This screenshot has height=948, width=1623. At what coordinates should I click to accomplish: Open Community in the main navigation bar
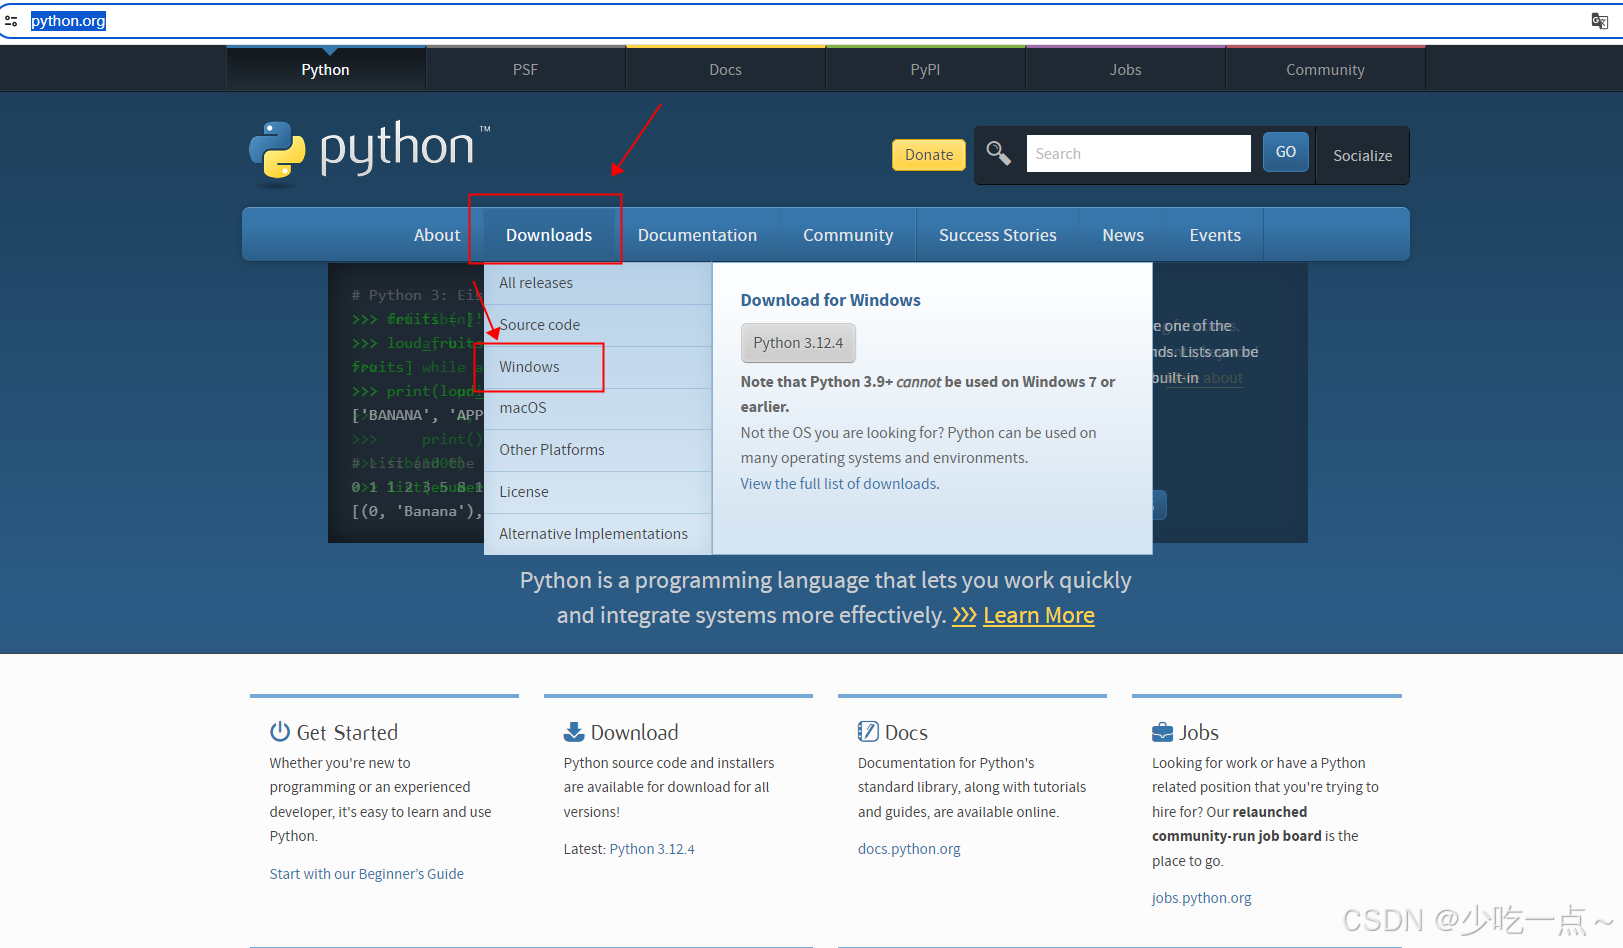point(848,235)
